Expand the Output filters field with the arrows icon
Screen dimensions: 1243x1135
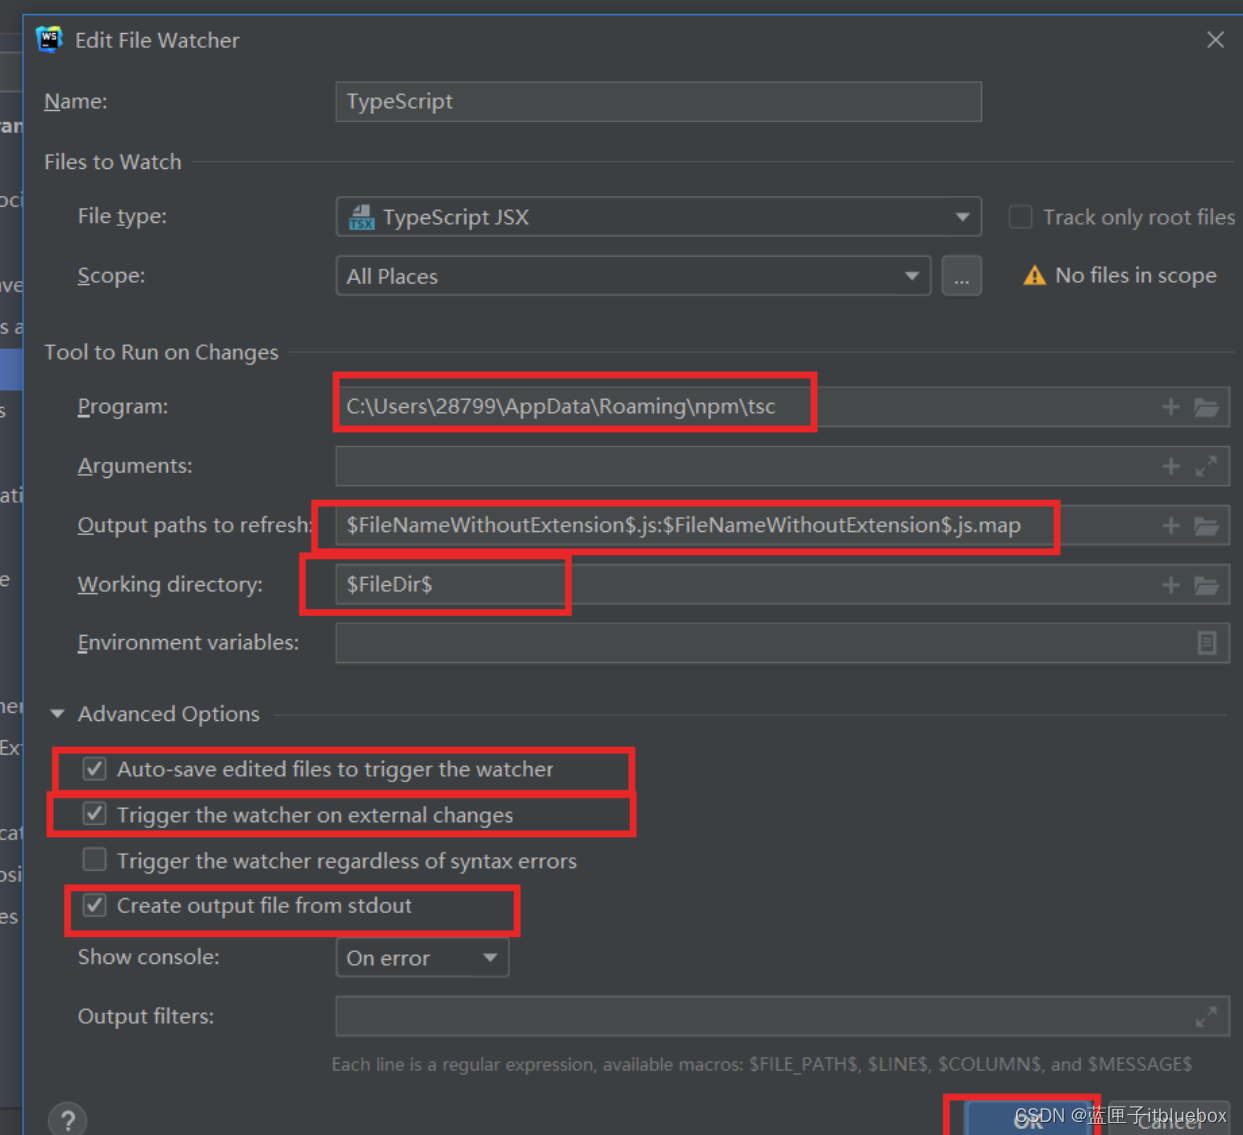click(x=1207, y=1017)
